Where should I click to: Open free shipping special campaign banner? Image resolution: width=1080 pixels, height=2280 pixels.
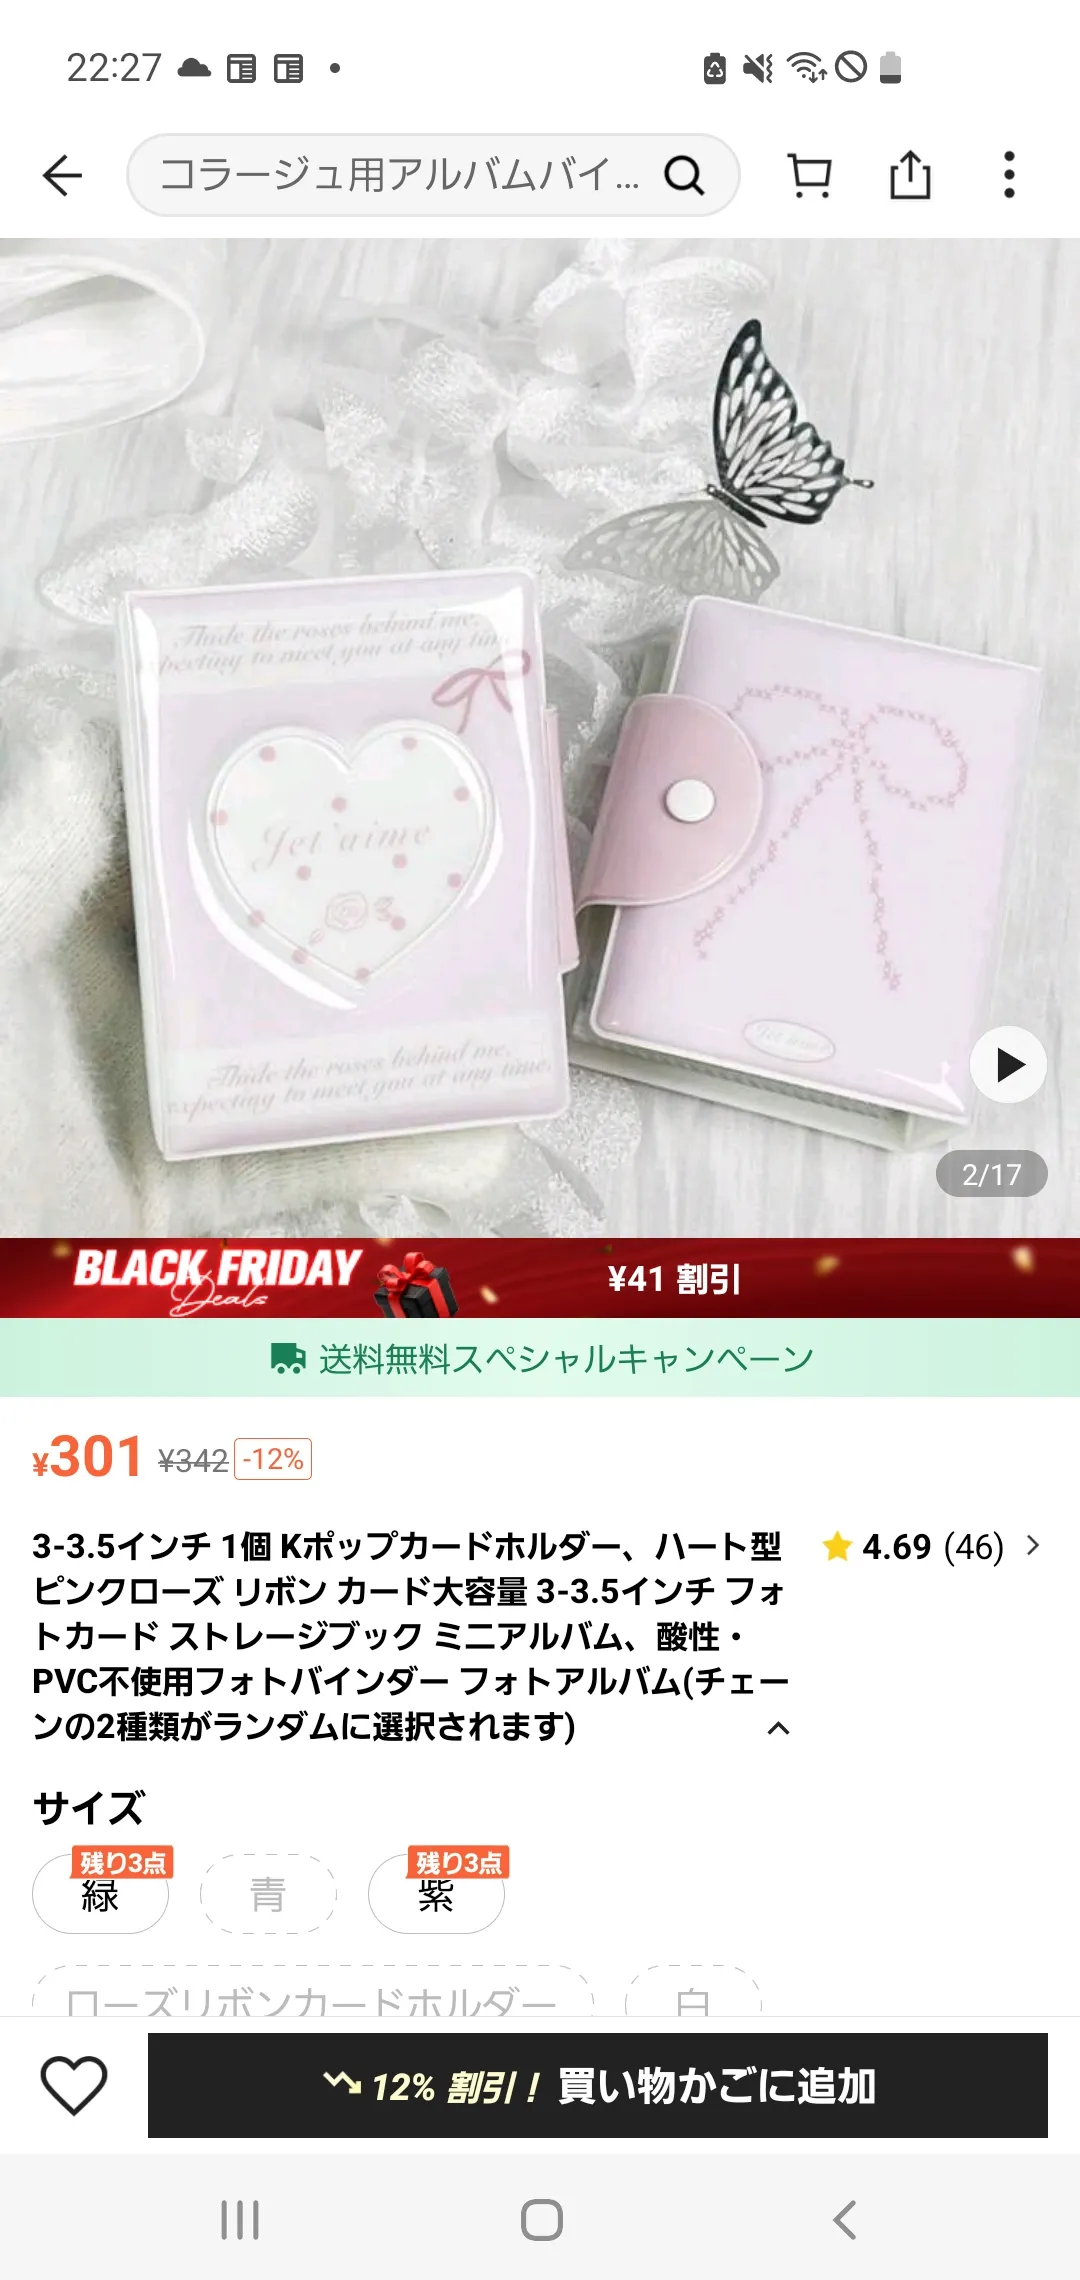(x=540, y=1358)
